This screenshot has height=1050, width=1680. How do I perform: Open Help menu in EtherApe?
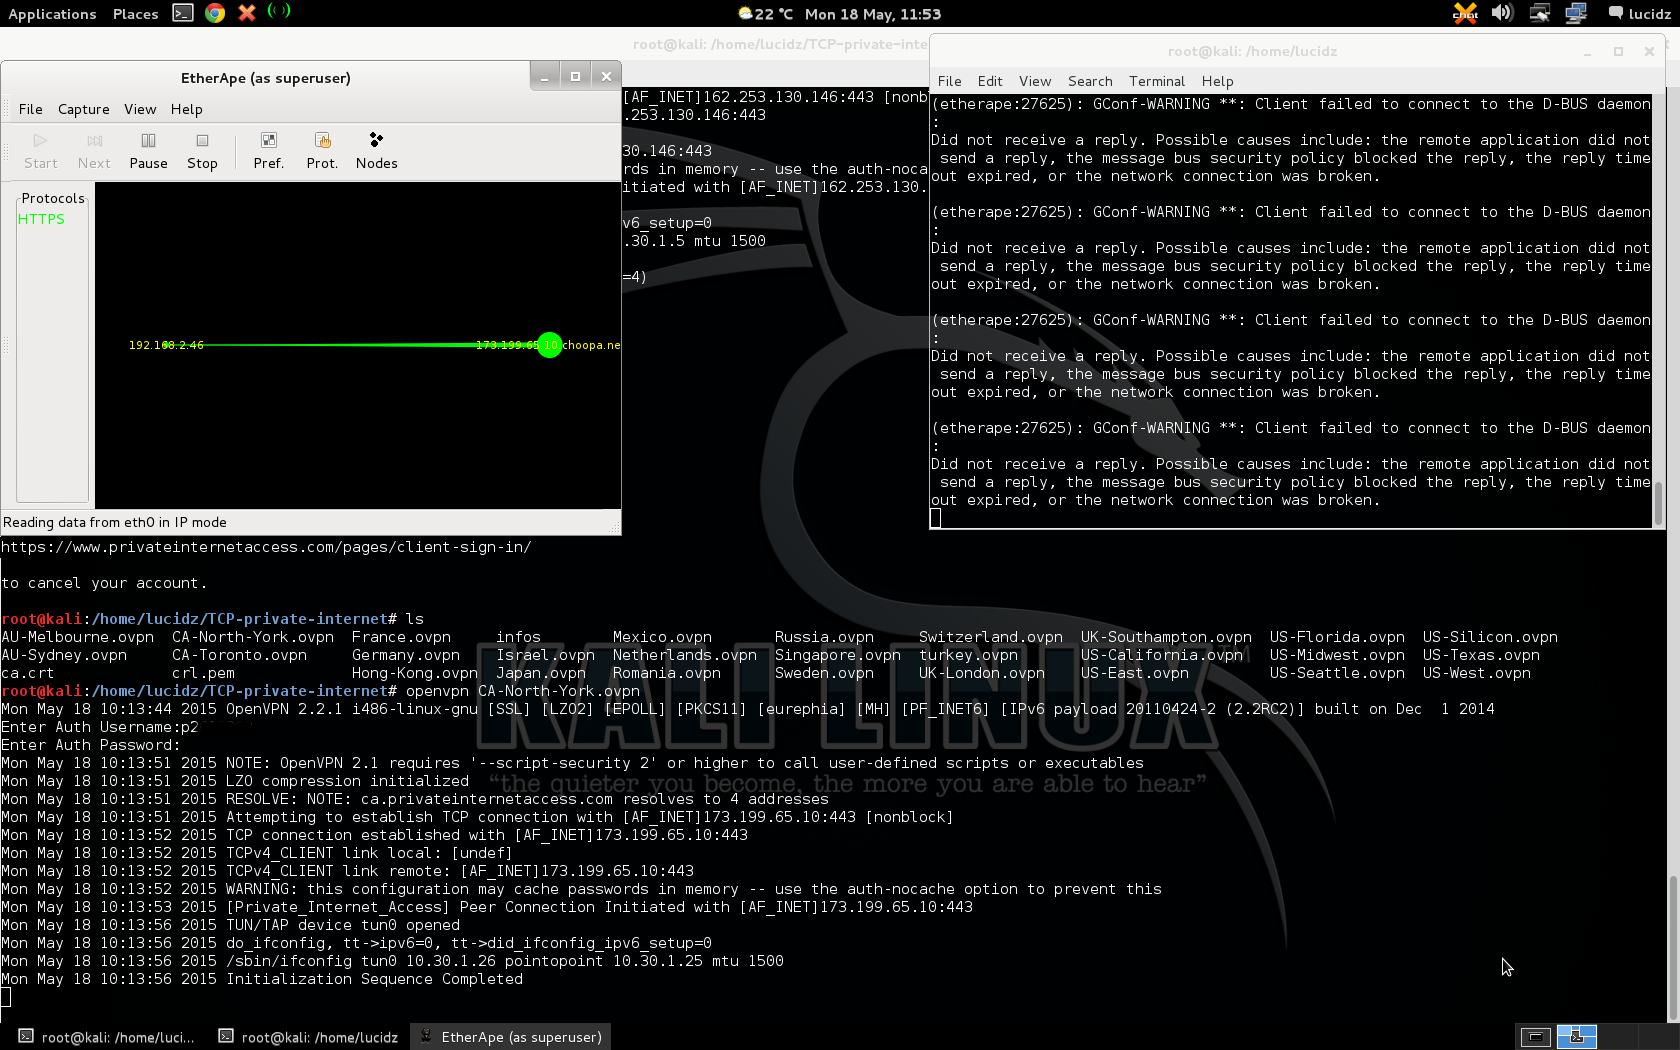click(186, 109)
